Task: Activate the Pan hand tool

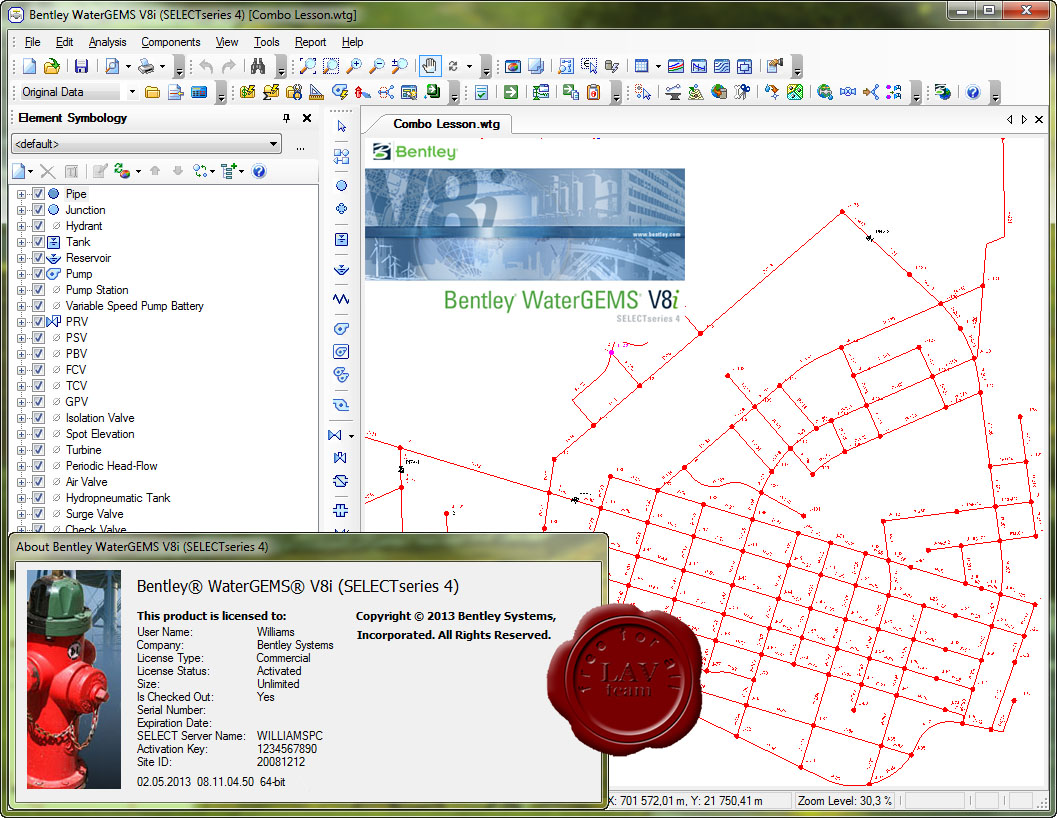Action: (x=429, y=66)
